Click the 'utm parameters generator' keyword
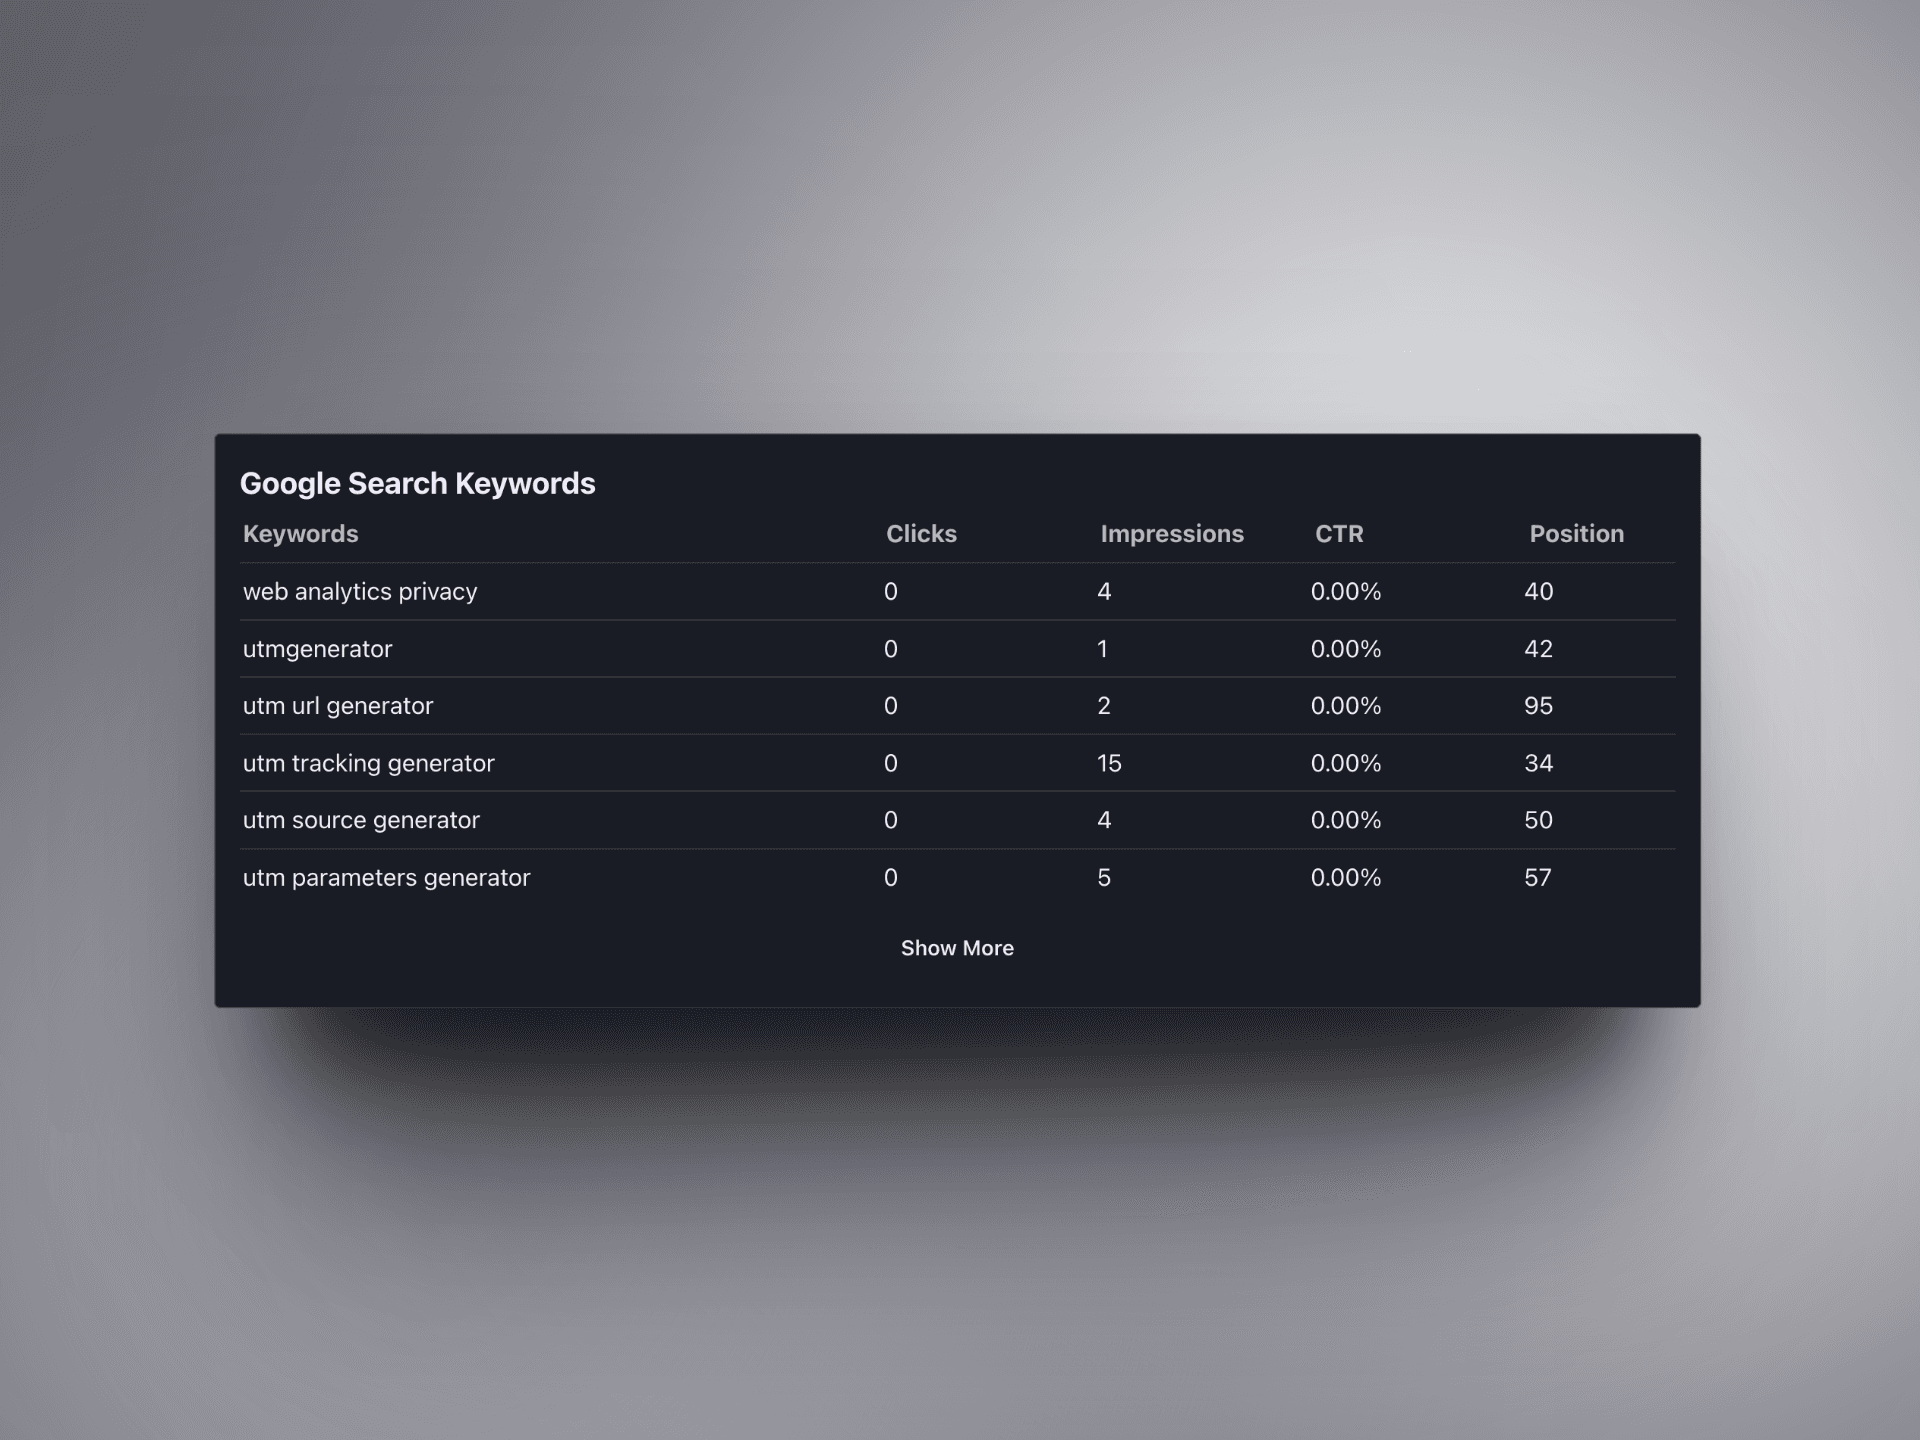 point(386,878)
